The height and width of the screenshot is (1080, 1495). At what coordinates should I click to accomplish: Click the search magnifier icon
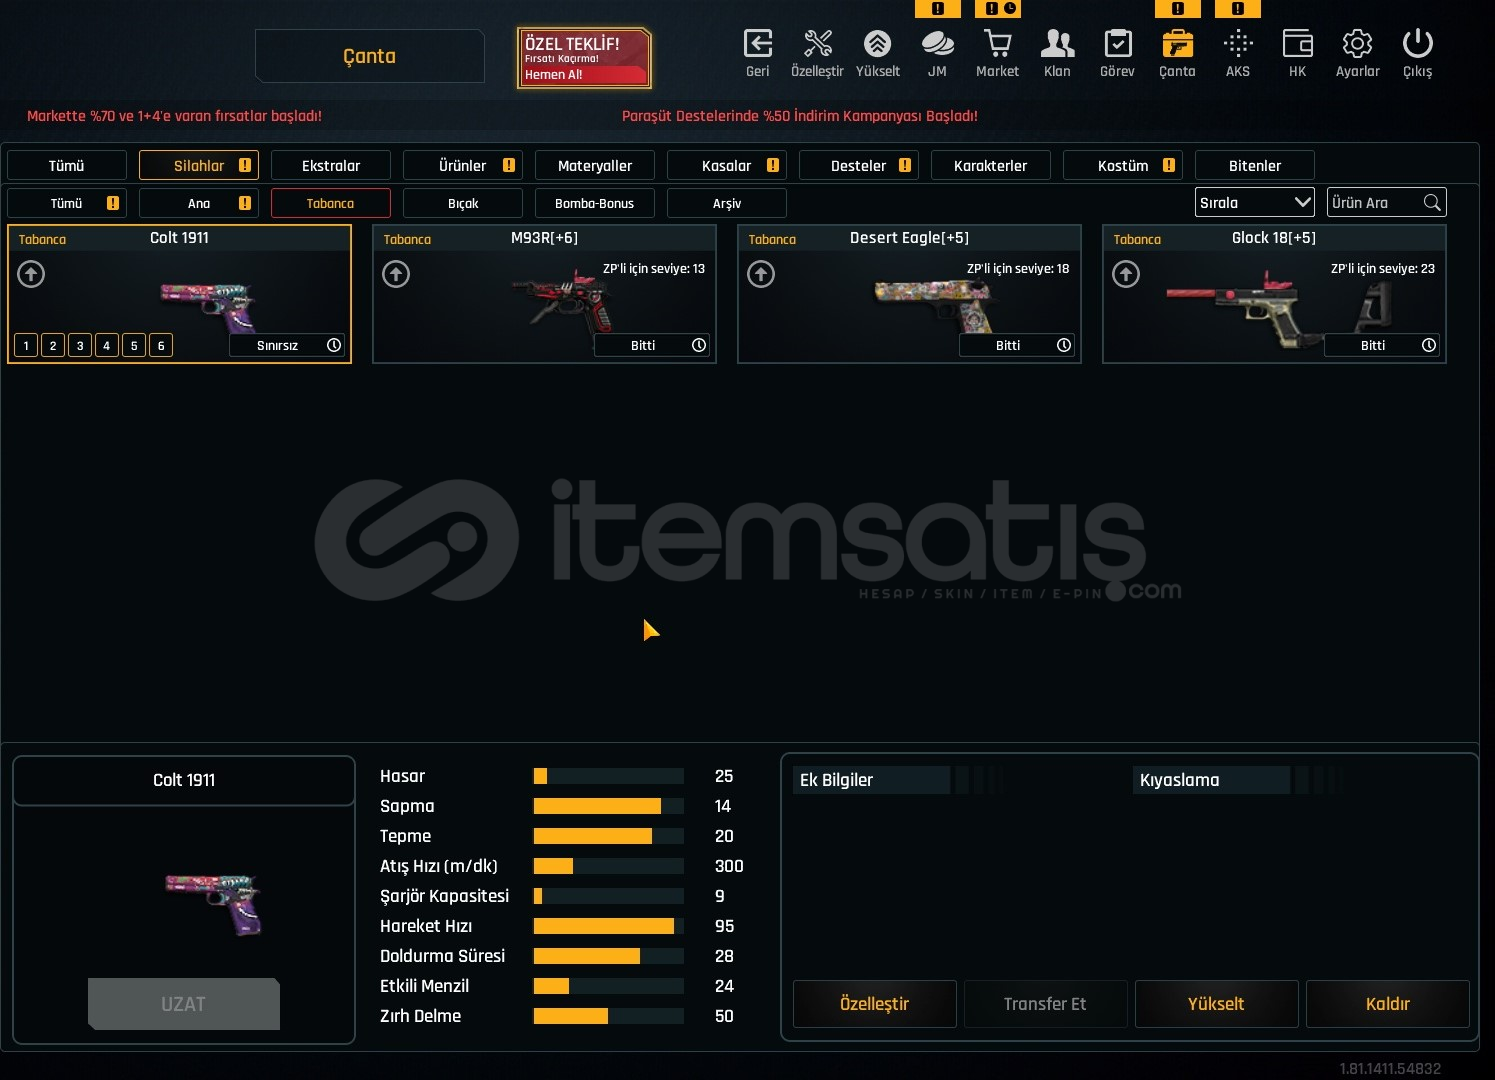tap(1432, 203)
